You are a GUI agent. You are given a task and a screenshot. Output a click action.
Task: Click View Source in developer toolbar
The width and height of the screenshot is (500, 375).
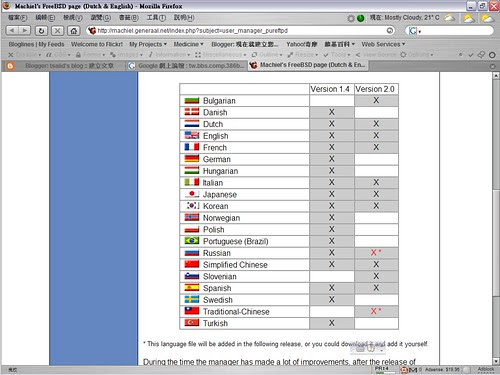click(376, 55)
